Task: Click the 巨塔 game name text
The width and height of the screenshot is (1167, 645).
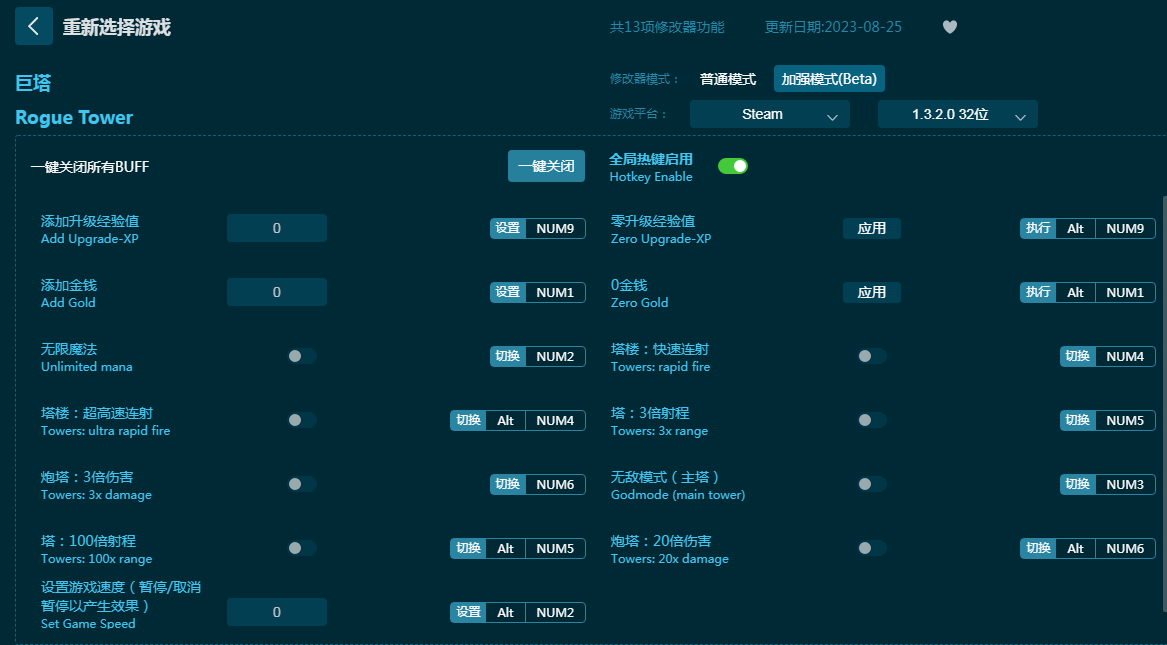Action: [x=33, y=83]
